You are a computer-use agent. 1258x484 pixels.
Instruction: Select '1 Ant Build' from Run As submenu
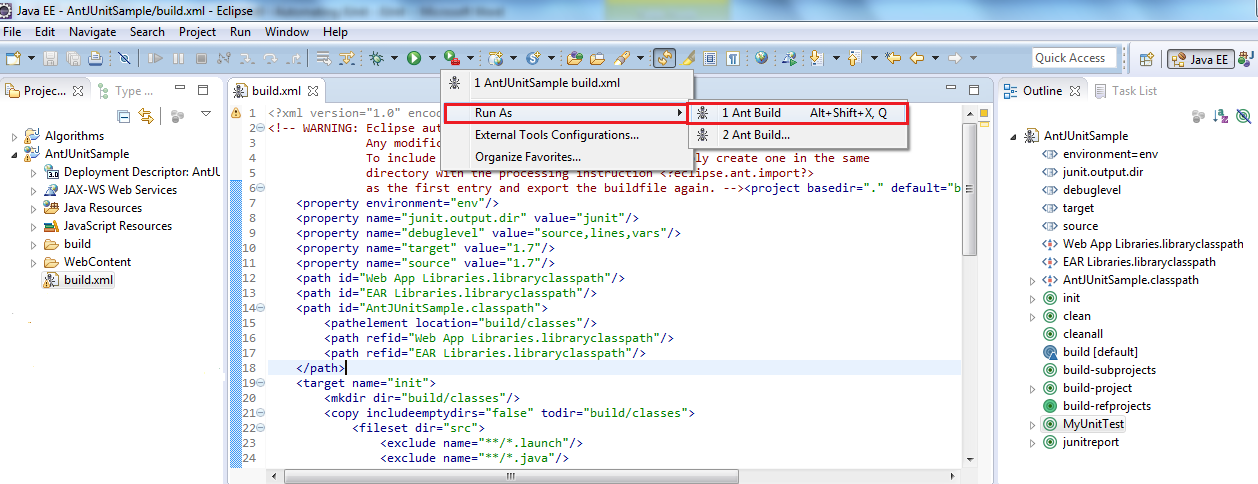pos(751,113)
